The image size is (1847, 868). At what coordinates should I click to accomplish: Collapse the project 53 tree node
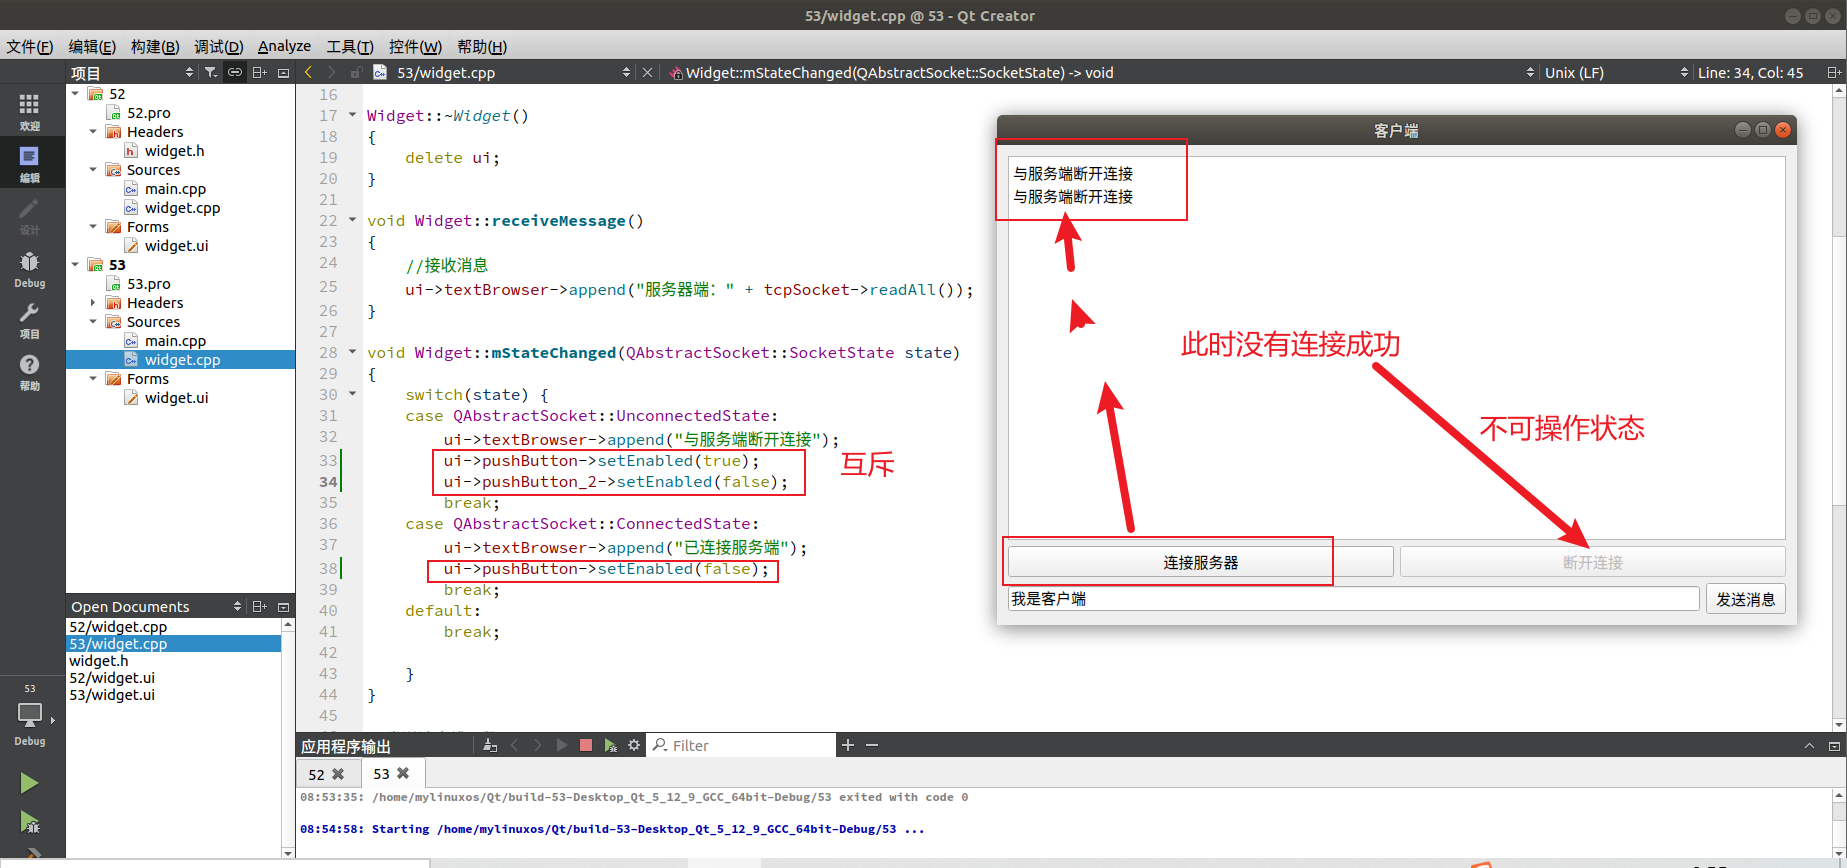tap(75, 264)
